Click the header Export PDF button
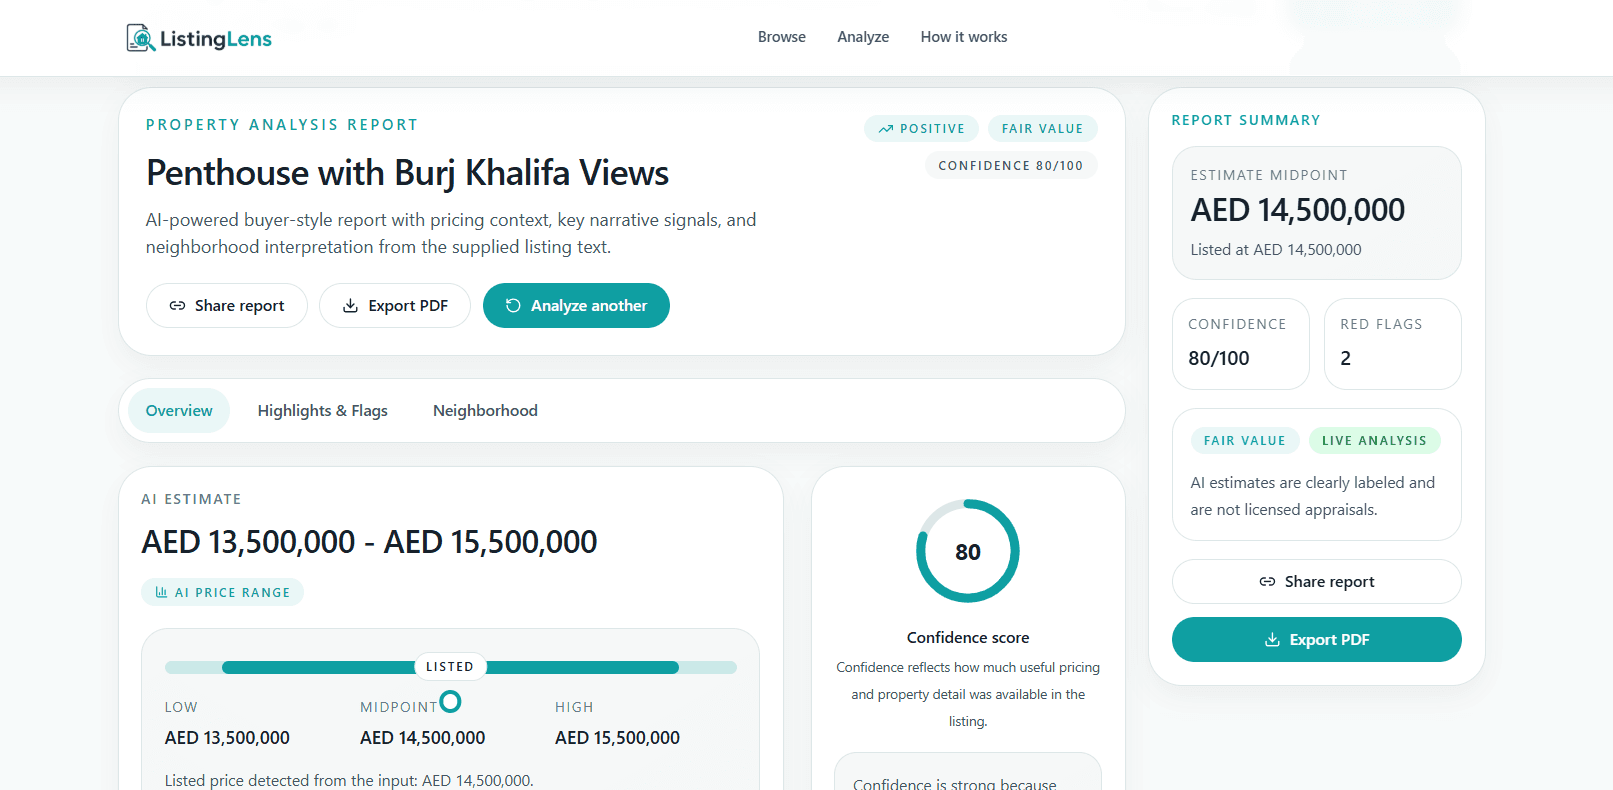1613x790 pixels. [x=395, y=306]
